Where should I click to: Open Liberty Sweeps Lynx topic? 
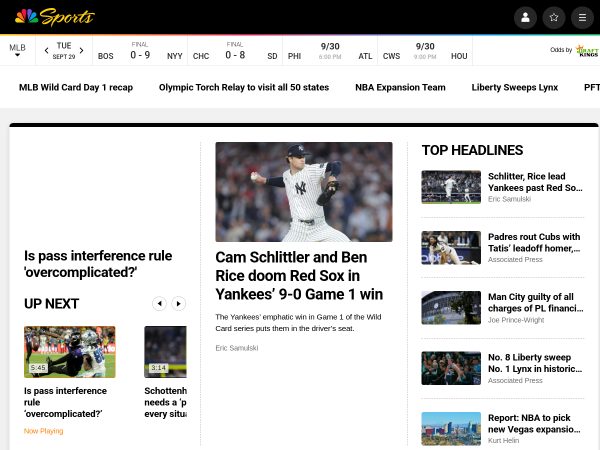click(515, 87)
